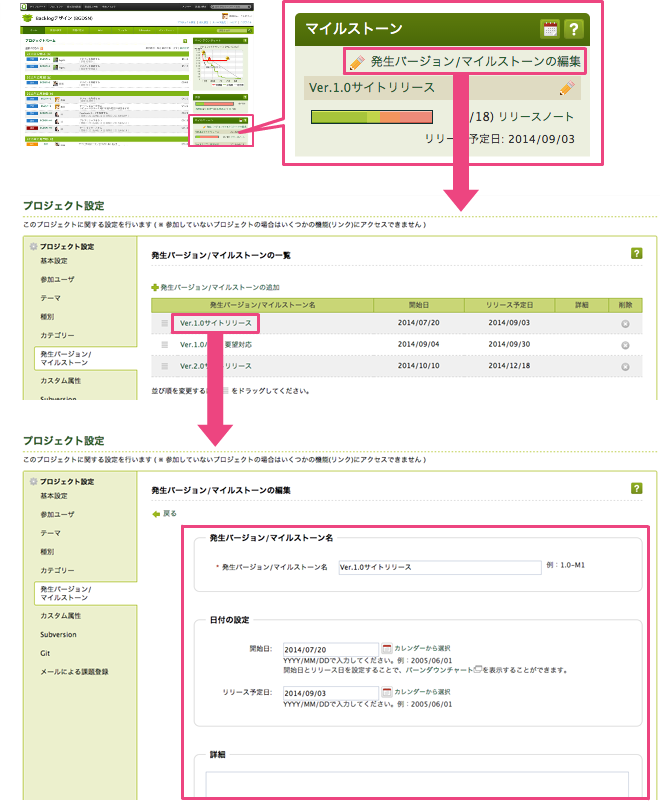Select 参加ユーザ in the 一覧 page sidebar
The image size is (660, 801).
[57, 279]
